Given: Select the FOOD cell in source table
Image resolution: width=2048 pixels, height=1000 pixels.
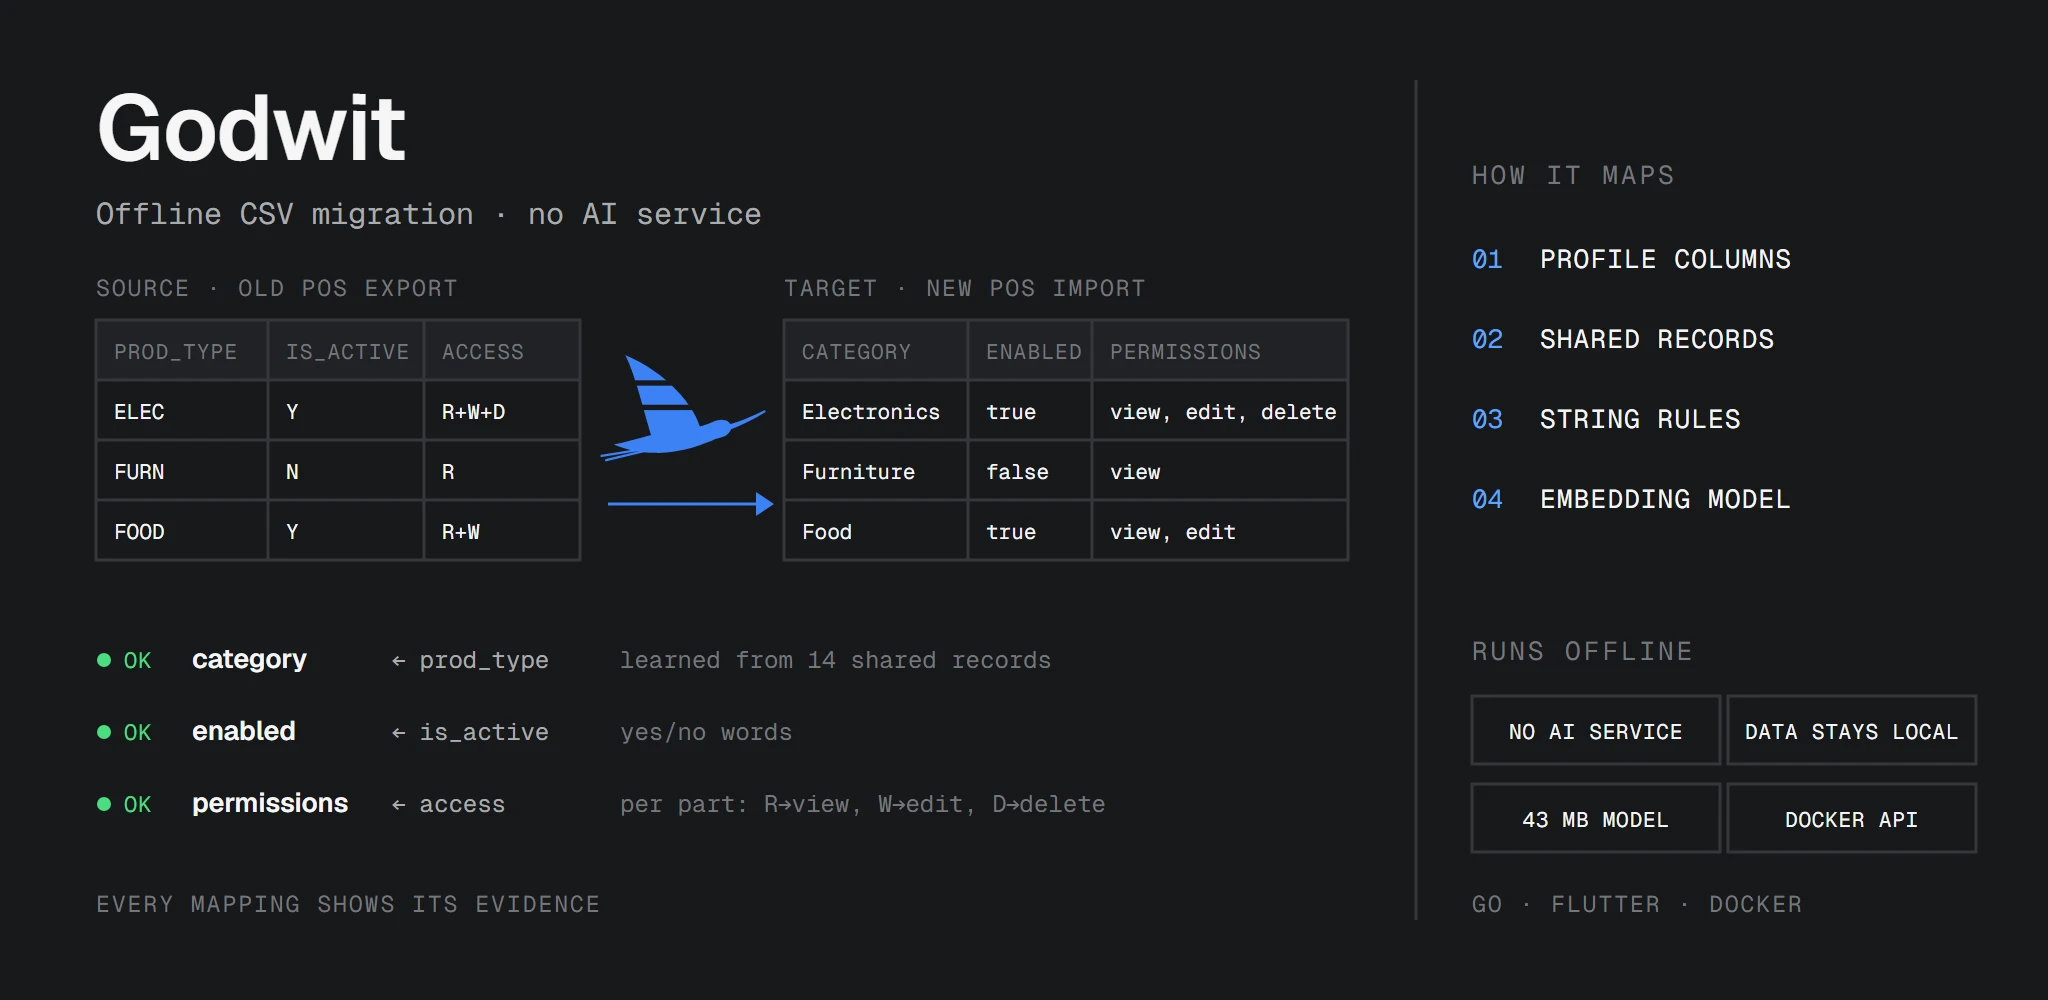Looking at the screenshot, I should pyautogui.click(x=182, y=531).
